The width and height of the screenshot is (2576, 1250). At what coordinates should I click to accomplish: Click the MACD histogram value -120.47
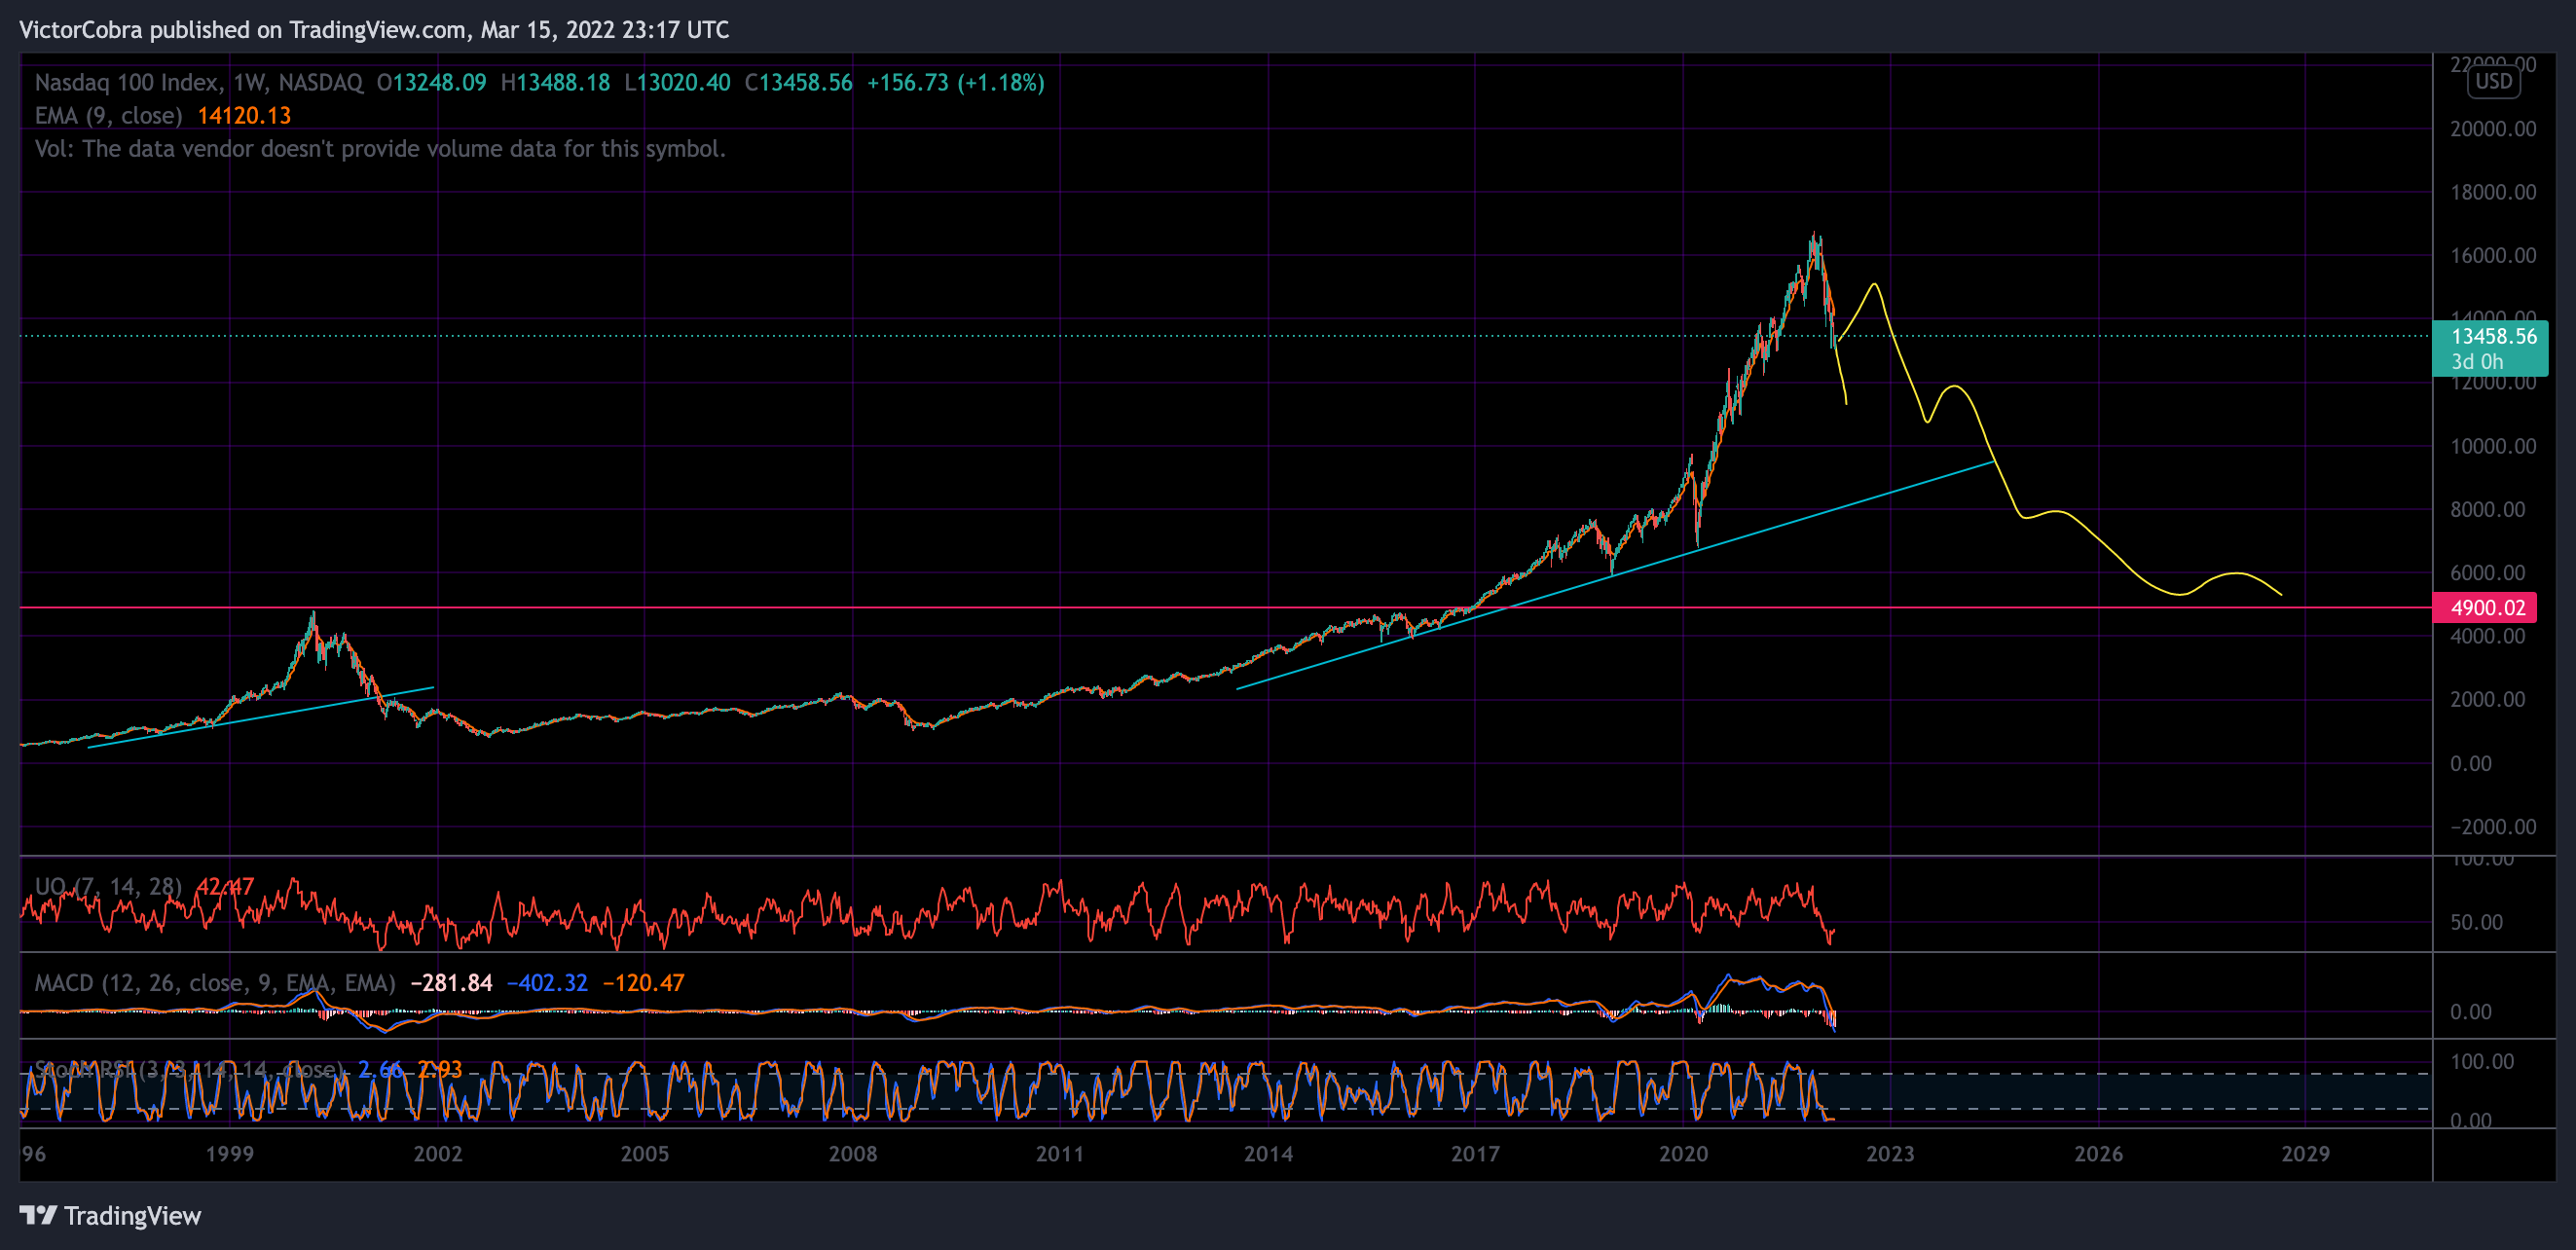coord(643,983)
